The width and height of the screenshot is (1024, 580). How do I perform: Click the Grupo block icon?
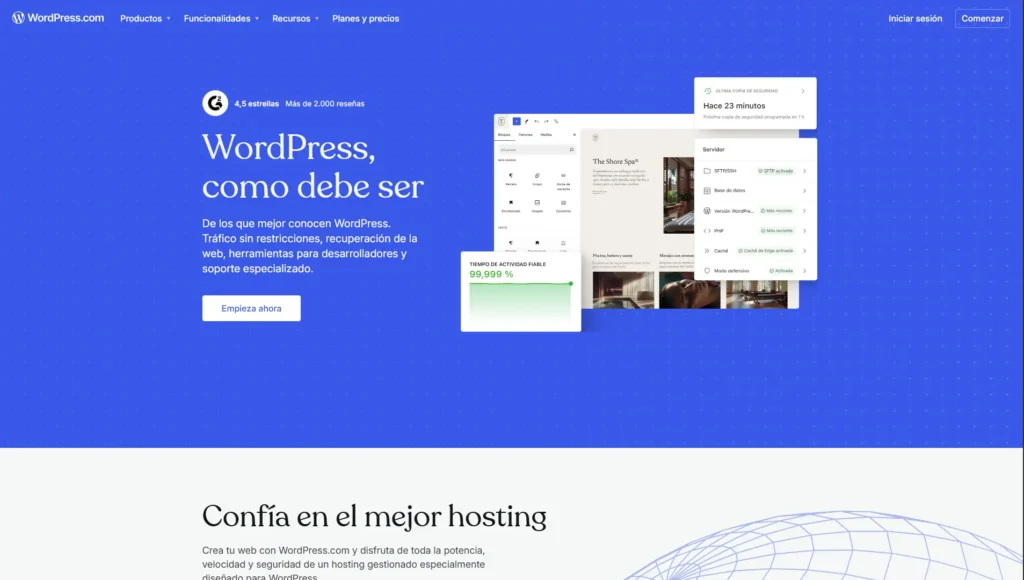click(x=537, y=176)
